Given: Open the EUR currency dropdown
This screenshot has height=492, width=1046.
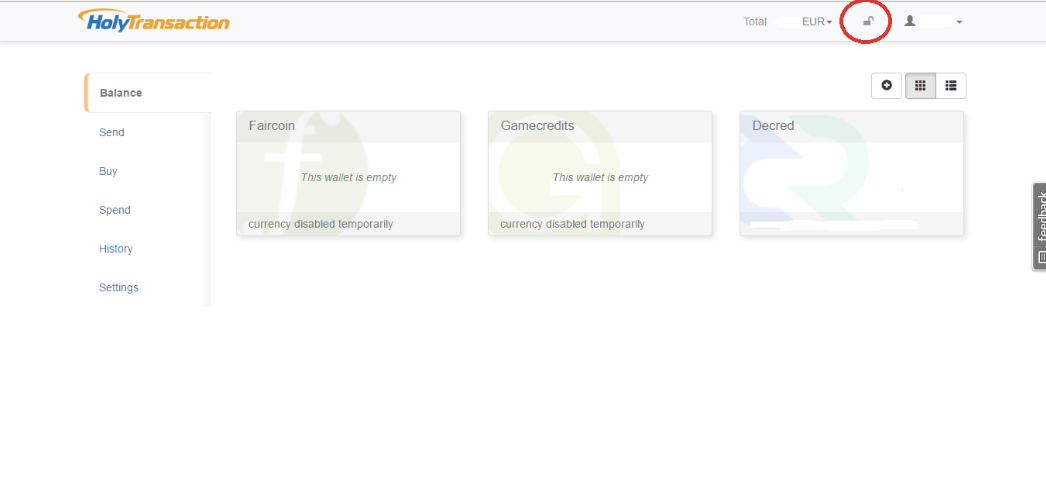Looking at the screenshot, I should (x=817, y=21).
